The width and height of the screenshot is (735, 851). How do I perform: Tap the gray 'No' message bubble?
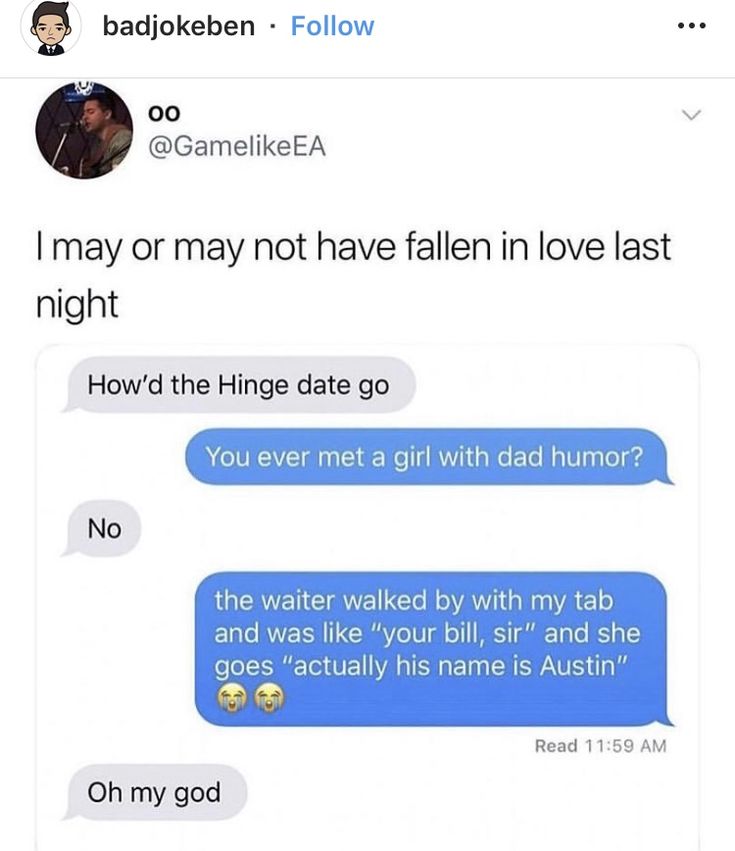pyautogui.click(x=102, y=528)
